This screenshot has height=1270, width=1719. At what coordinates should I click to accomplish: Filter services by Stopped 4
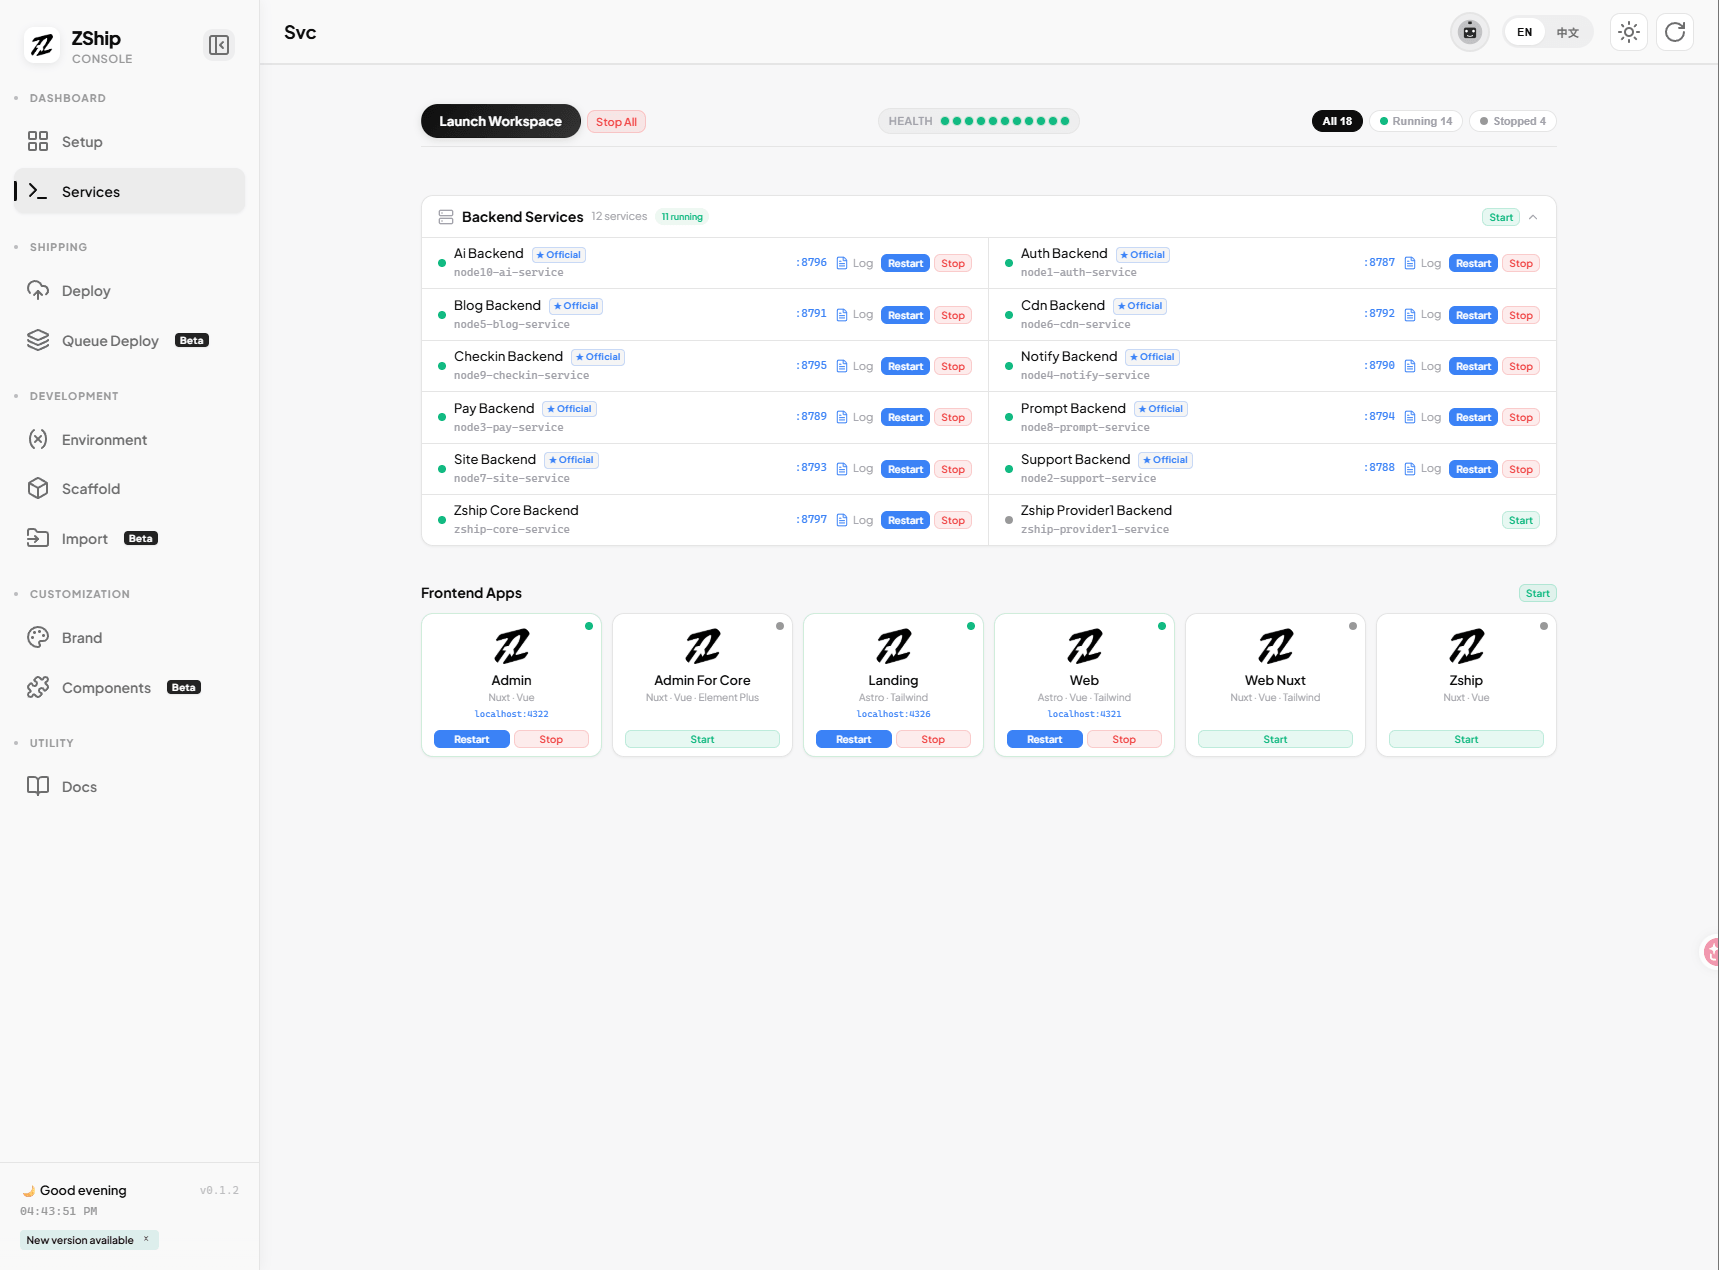pyautogui.click(x=1512, y=120)
